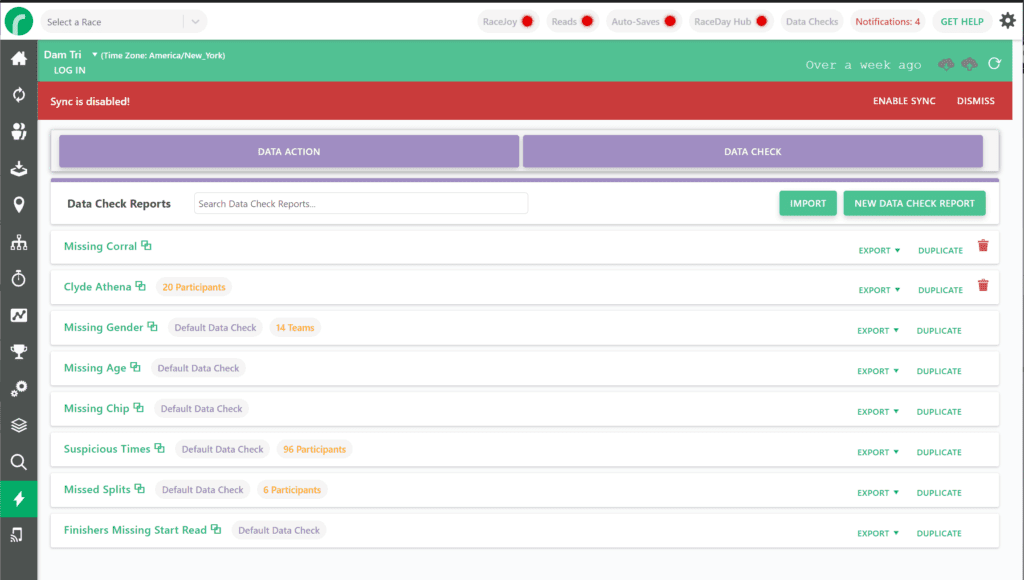1024x580 pixels.
Task: Open the trophy icon in the sidebar
Action: tap(18, 351)
